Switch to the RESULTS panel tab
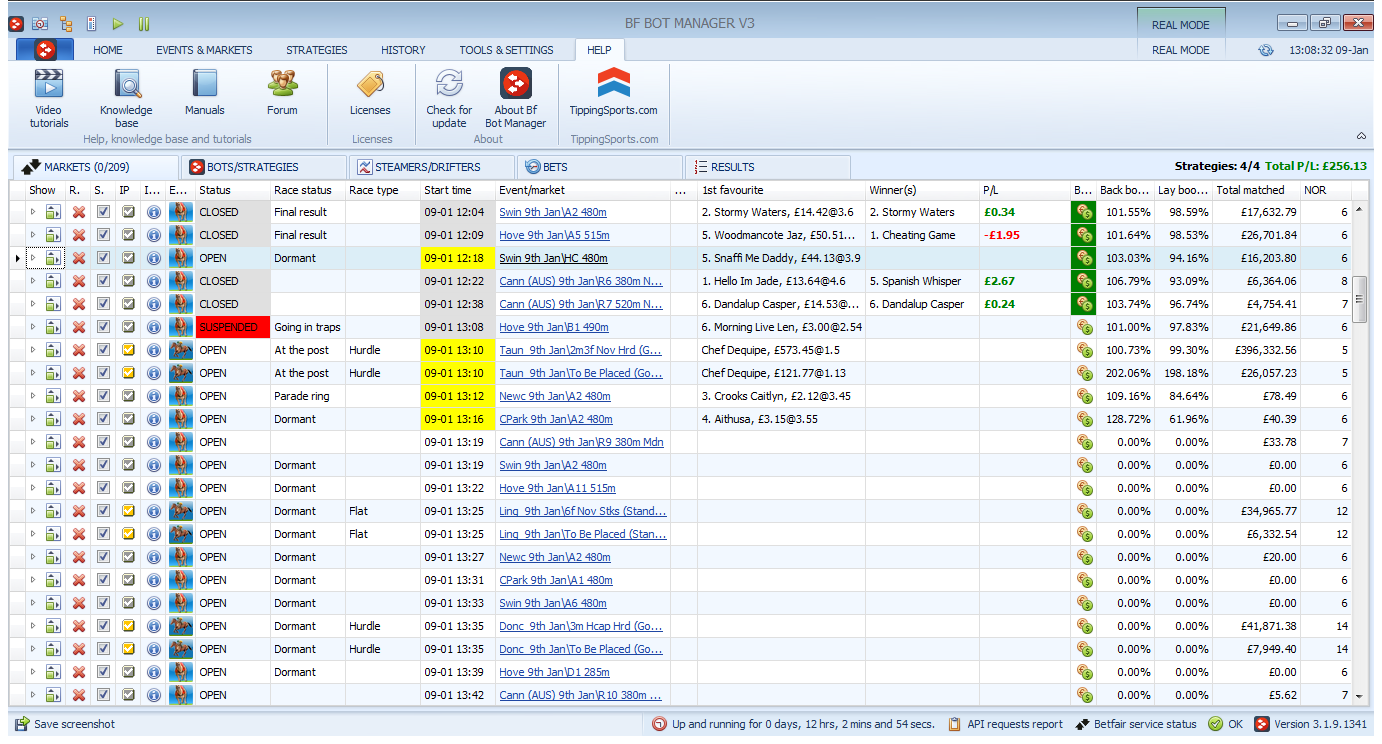 [767, 167]
